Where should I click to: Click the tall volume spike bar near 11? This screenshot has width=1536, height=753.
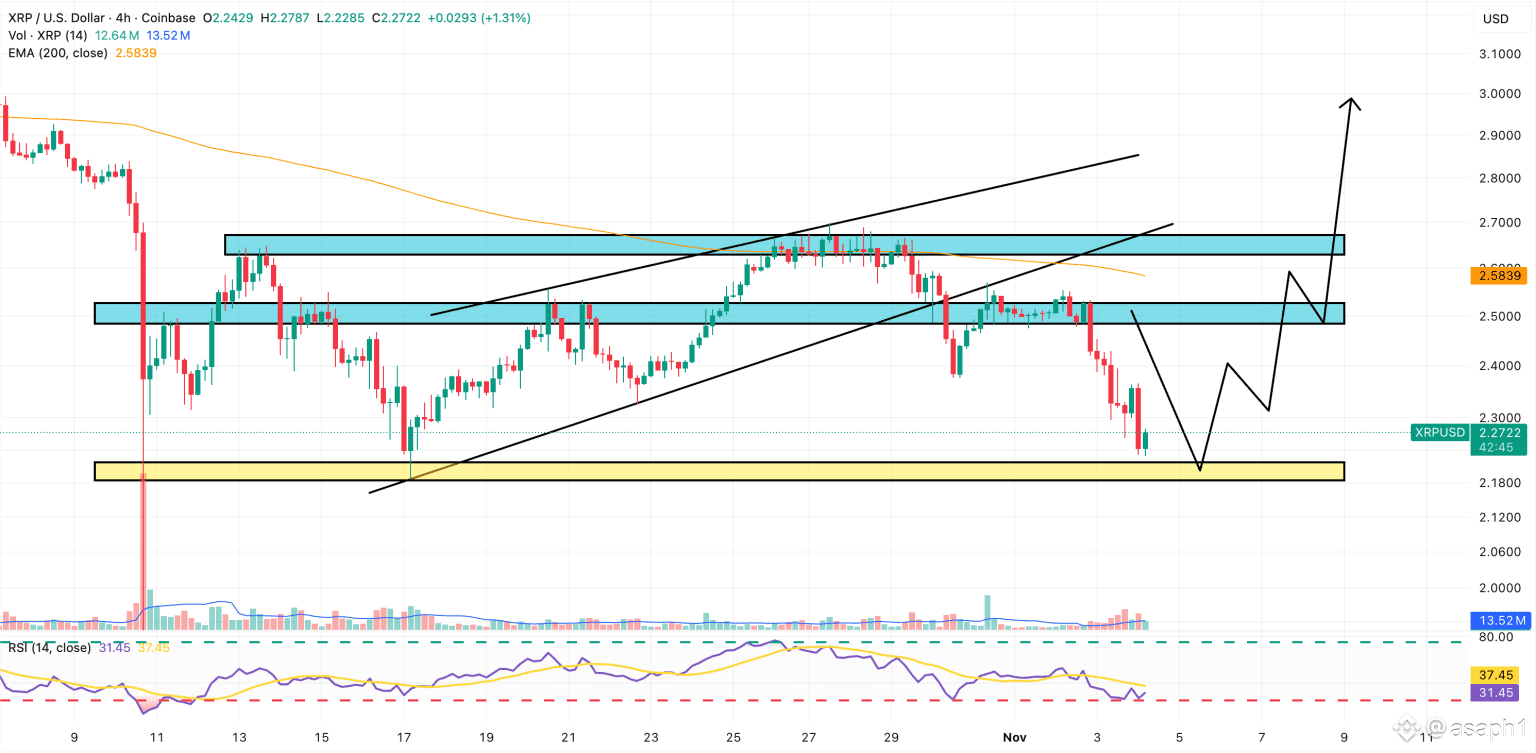143,551
